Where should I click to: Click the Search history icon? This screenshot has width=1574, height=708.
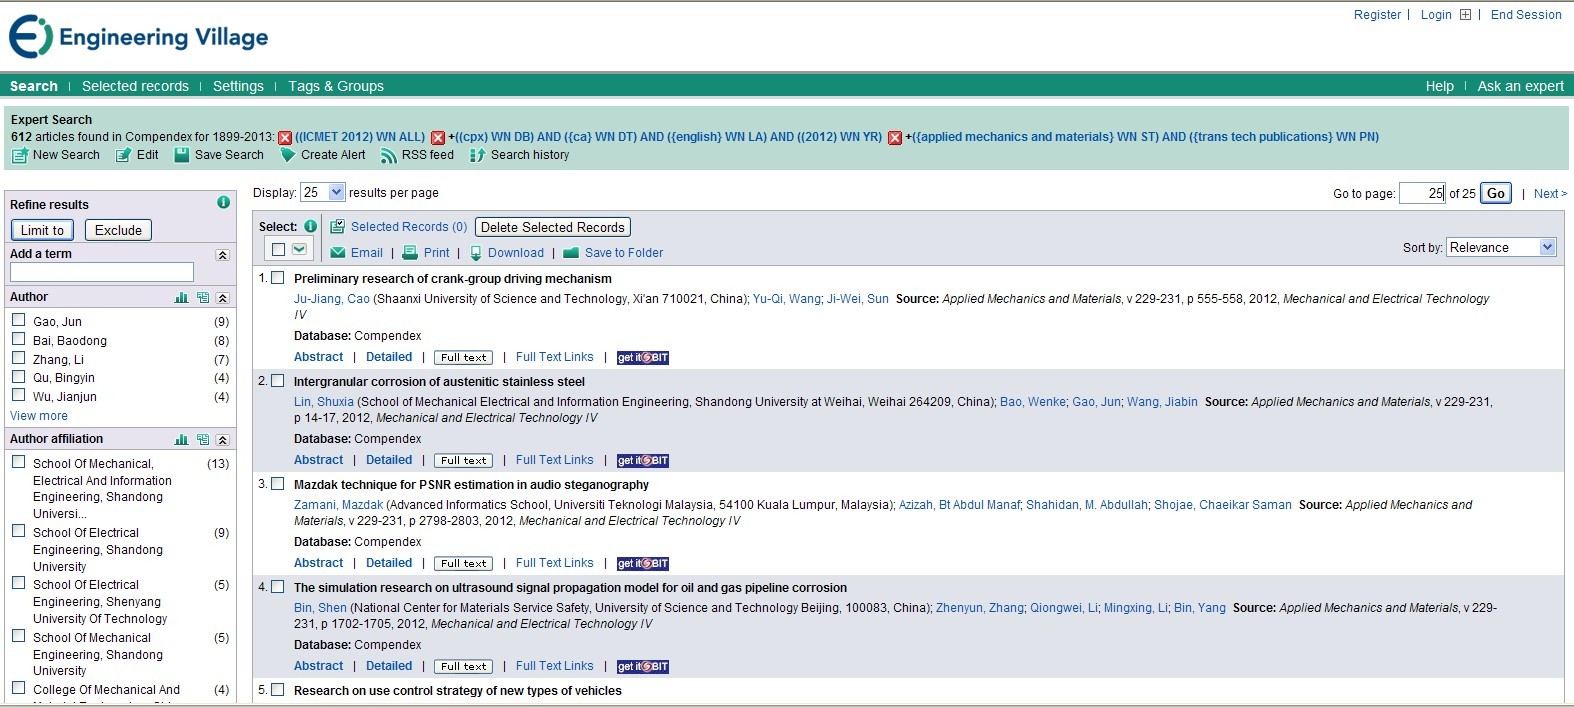click(477, 156)
